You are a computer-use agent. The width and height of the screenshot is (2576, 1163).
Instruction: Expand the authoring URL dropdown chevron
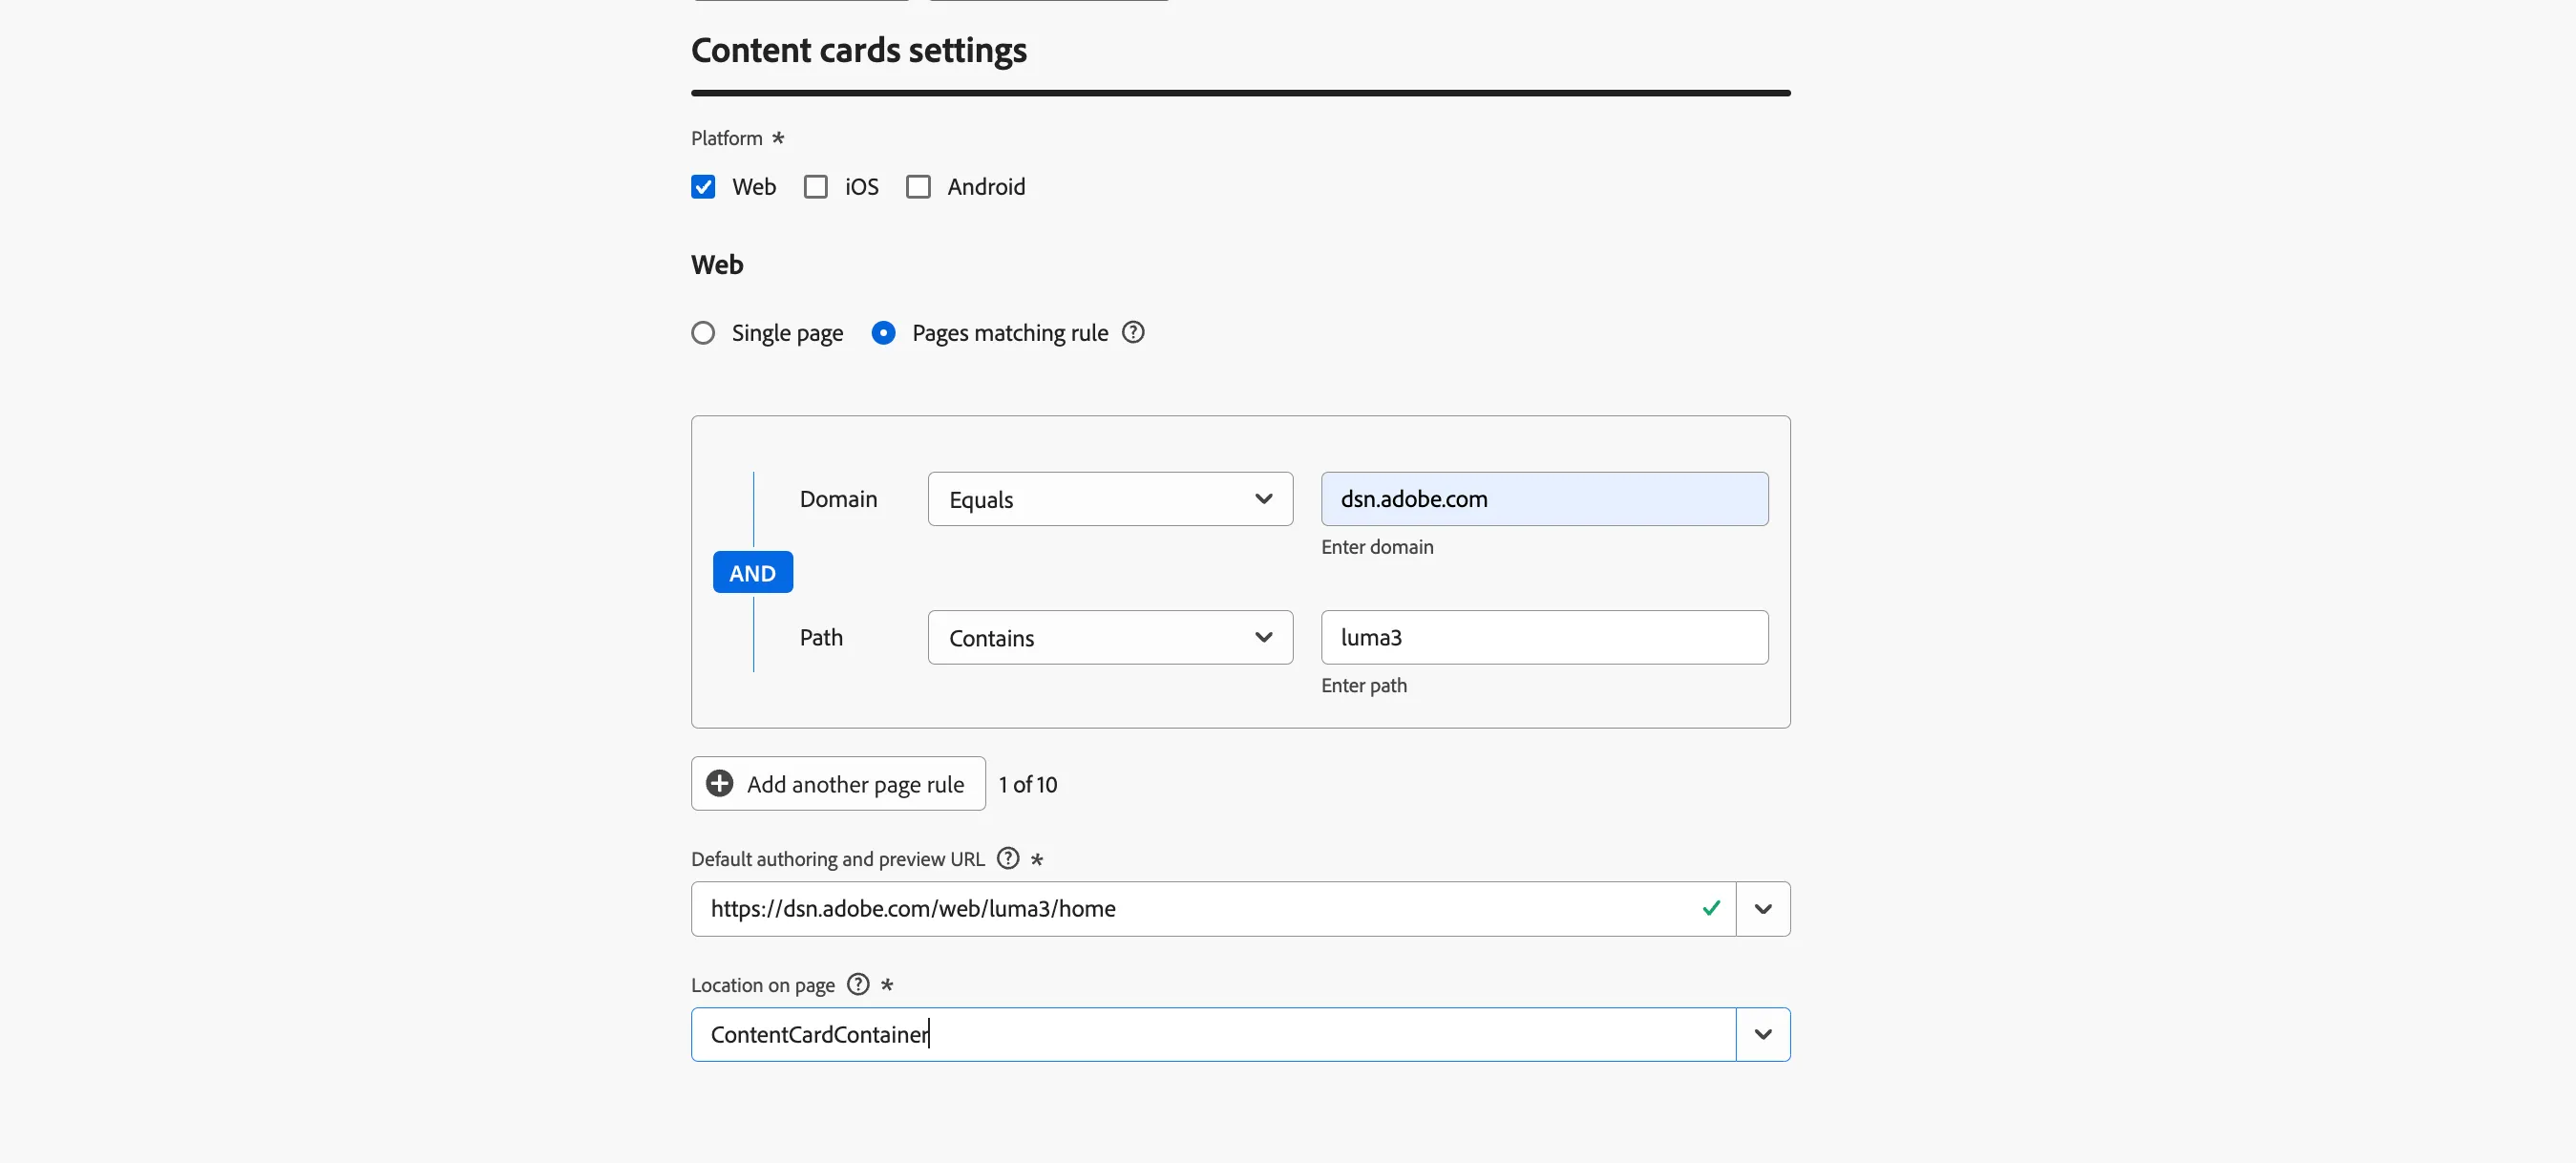click(1763, 909)
